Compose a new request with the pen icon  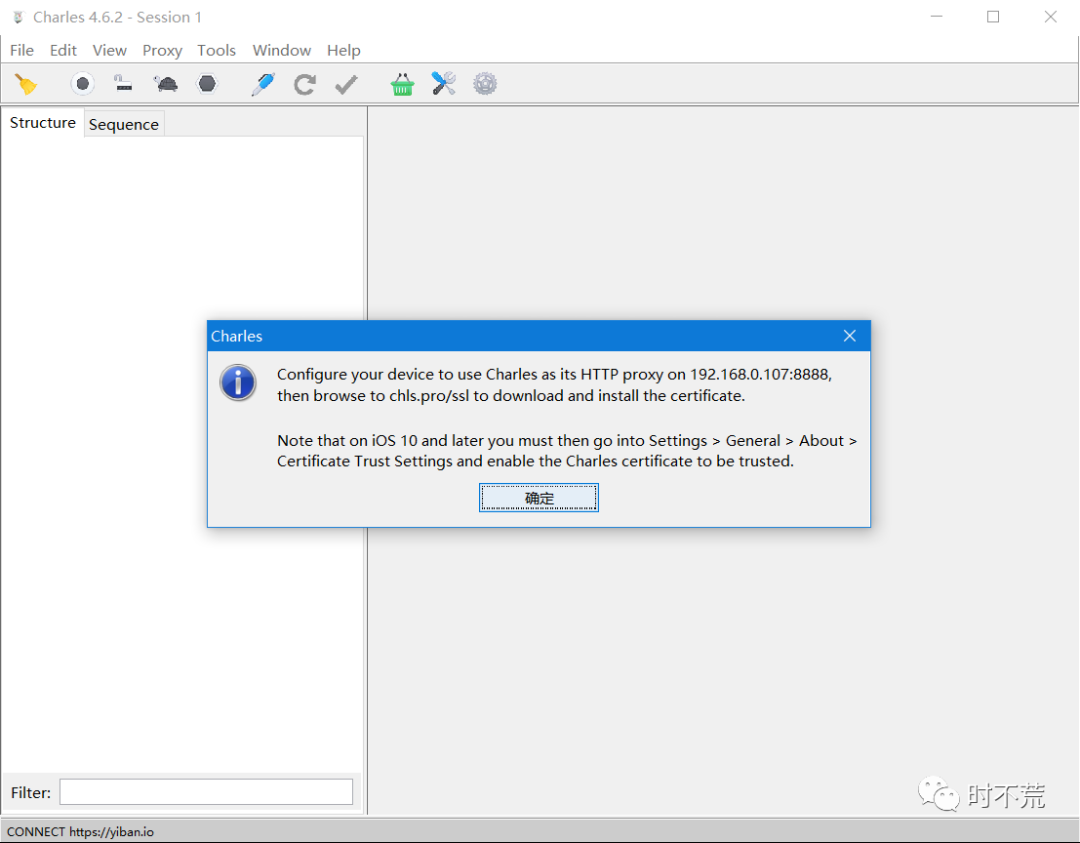pyautogui.click(x=263, y=84)
